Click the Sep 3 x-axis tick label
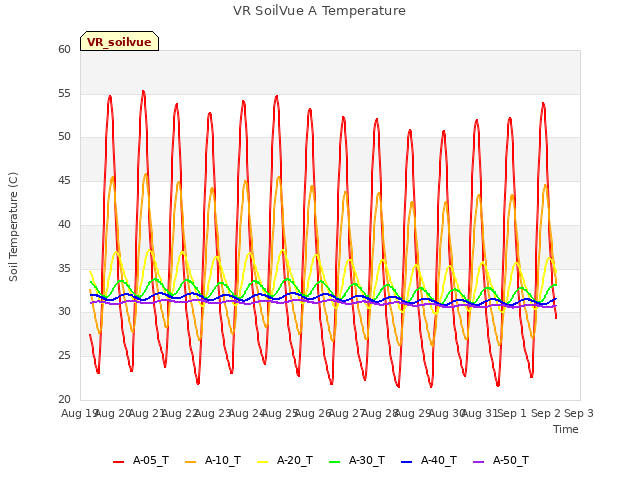Viewport: 640px width, 480px height. coord(579,413)
